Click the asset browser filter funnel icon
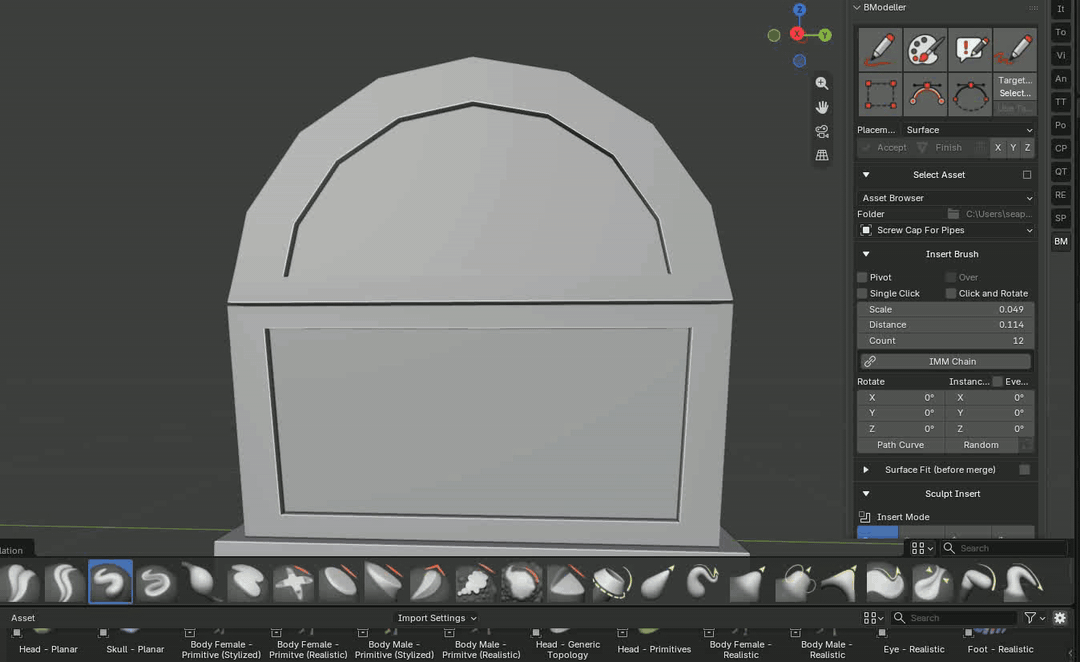Viewport: 1080px width, 662px height. (1030, 618)
